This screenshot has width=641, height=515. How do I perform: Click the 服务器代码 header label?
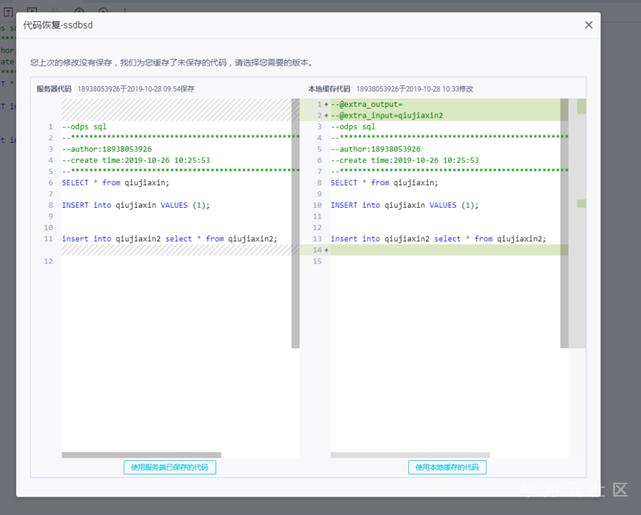(x=54, y=89)
